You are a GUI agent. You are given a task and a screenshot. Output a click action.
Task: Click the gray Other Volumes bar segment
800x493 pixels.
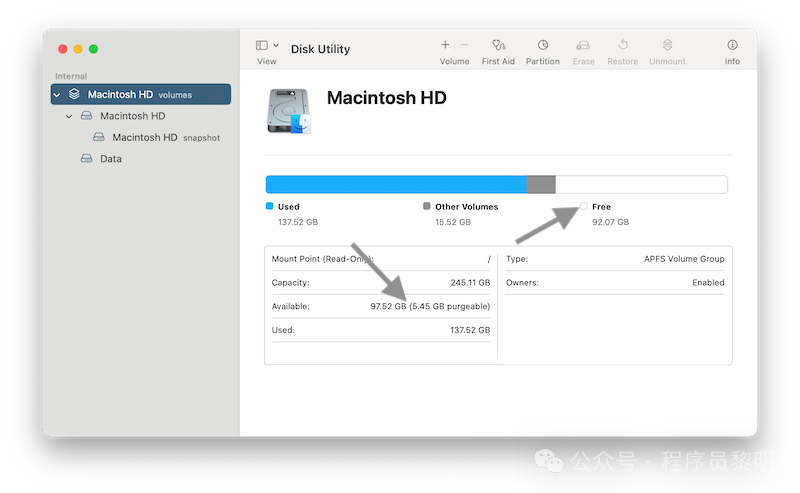tap(541, 184)
